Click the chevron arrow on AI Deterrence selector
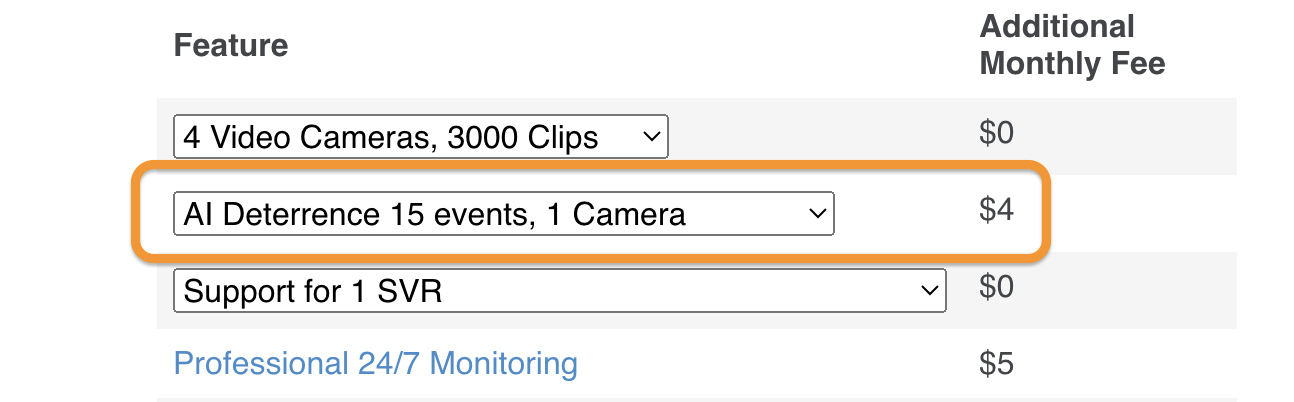1294x402 pixels. click(817, 214)
